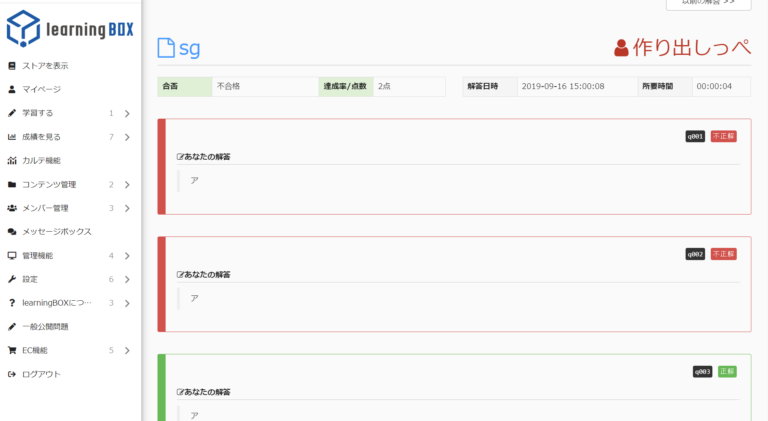The height and width of the screenshot is (421, 768).
Task: Open the マイページ menu item
Action: [x=41, y=89]
